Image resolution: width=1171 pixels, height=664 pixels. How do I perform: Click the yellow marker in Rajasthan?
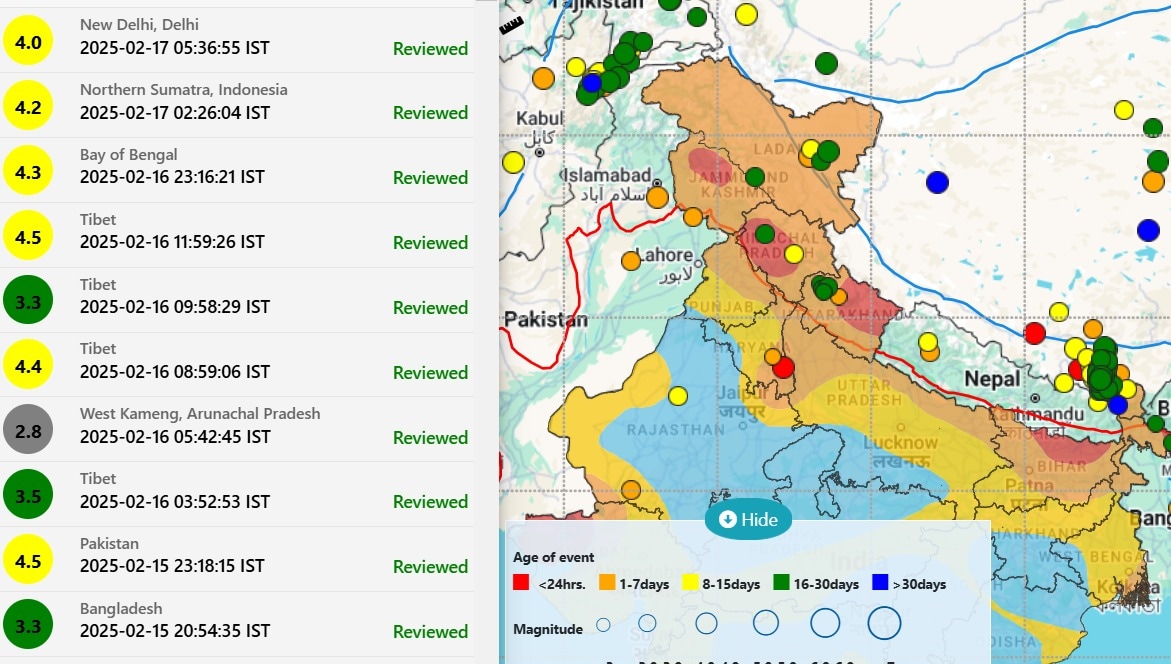[678, 396]
